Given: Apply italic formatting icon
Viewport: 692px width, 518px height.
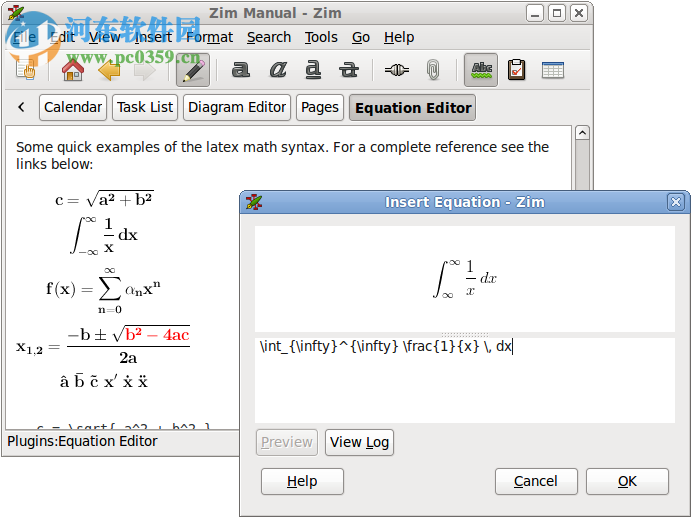Looking at the screenshot, I should 278,70.
